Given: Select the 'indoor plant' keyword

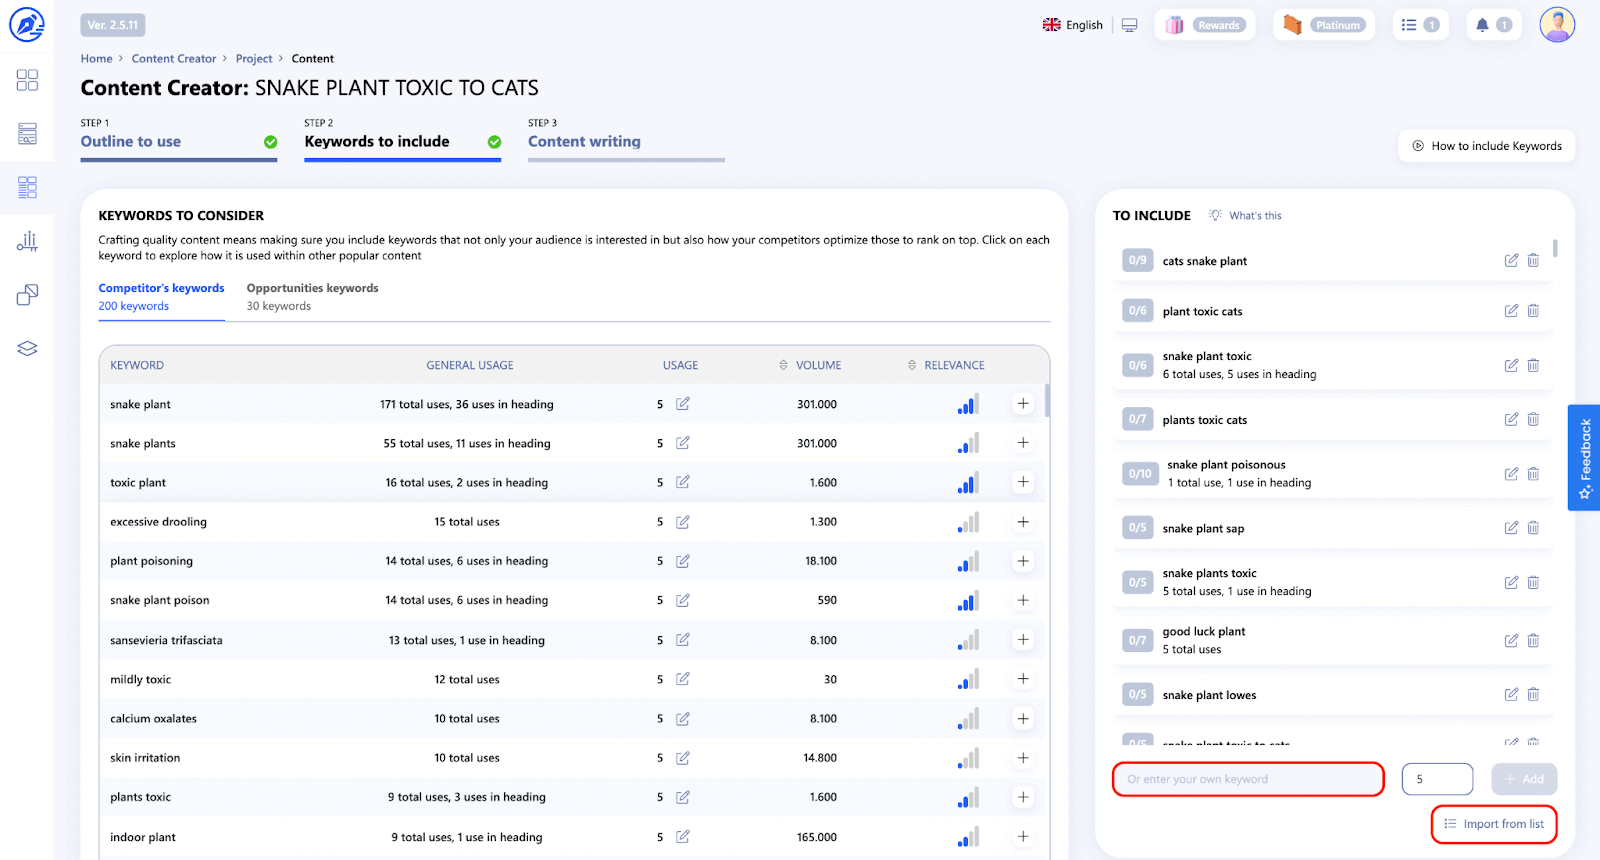Looking at the screenshot, I should tap(143, 837).
